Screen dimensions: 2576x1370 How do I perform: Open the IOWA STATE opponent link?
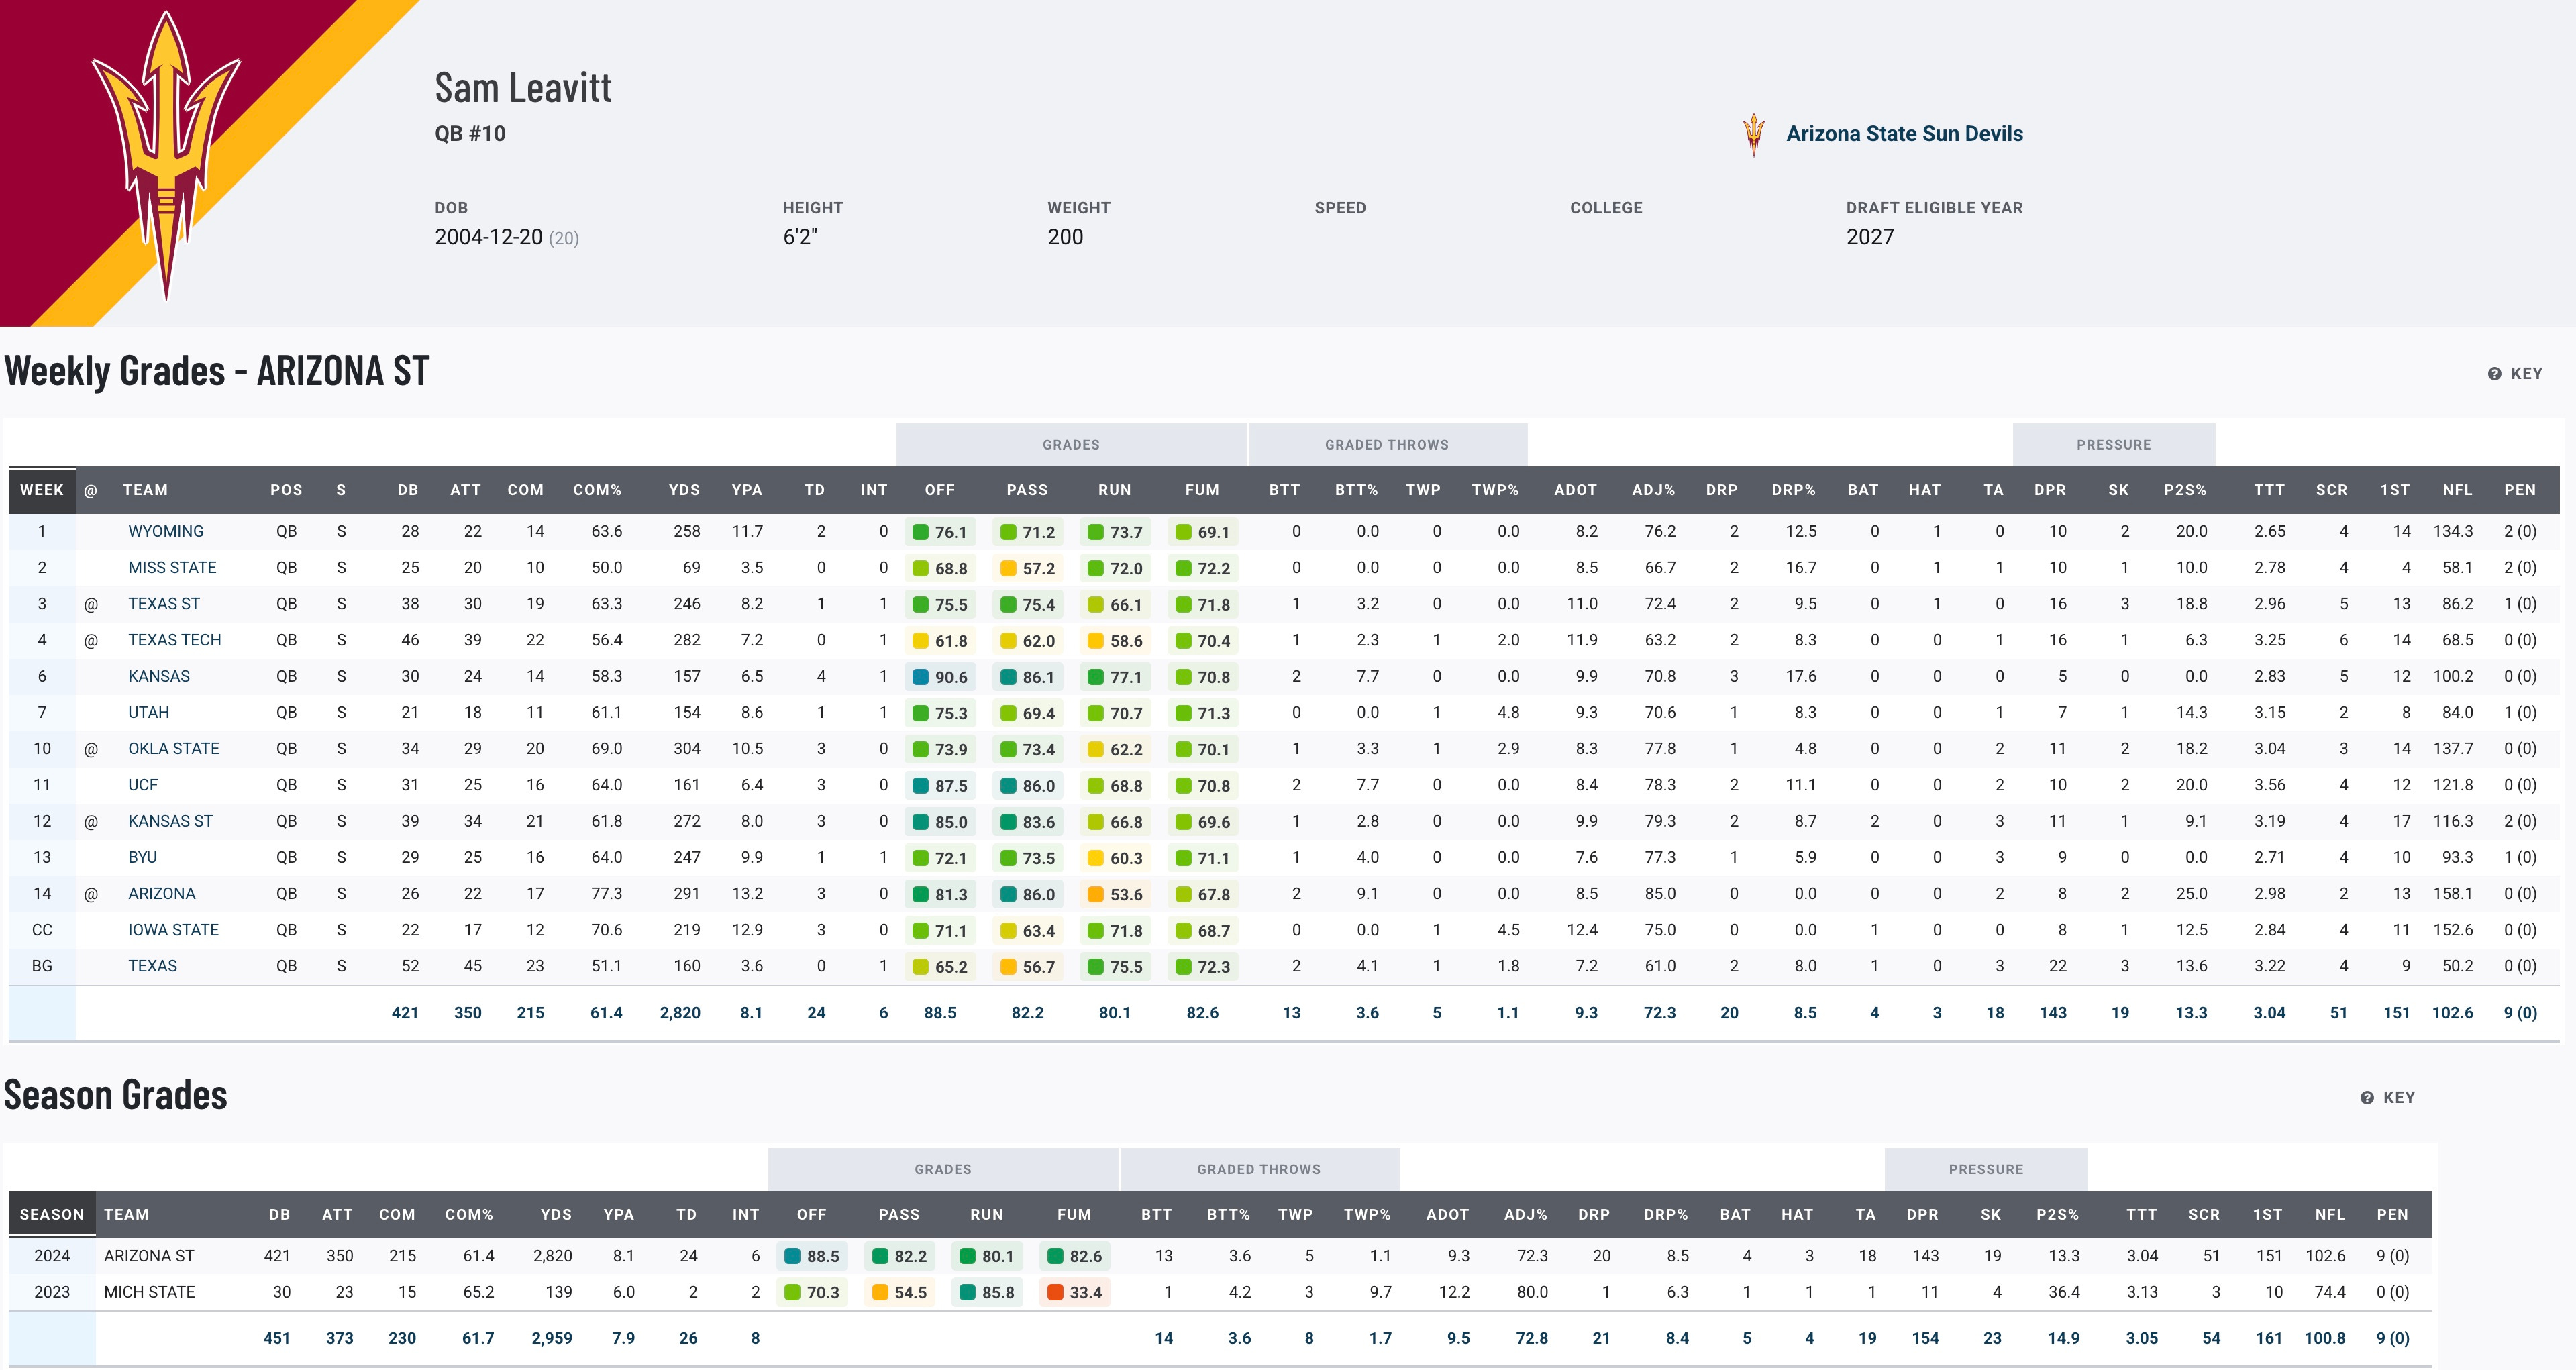173,930
